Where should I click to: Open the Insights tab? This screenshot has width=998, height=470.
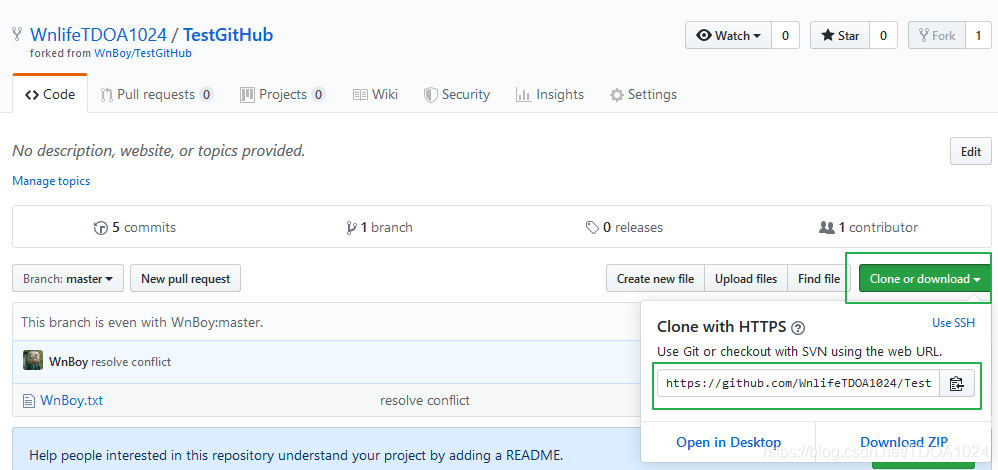coord(549,94)
